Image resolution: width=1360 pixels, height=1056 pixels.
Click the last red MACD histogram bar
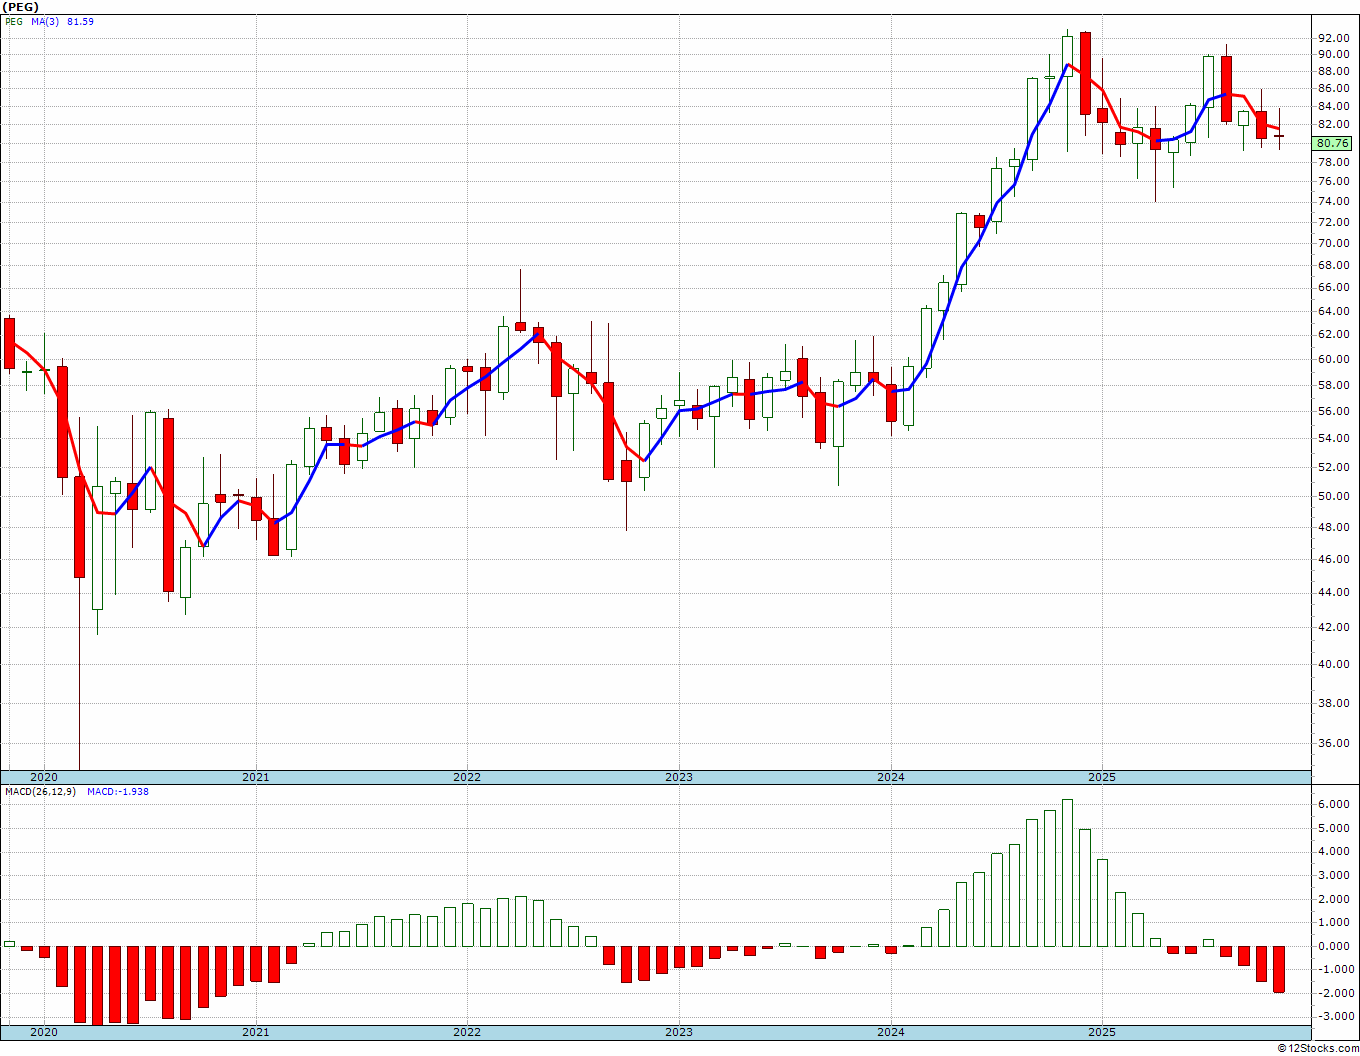point(1279,969)
